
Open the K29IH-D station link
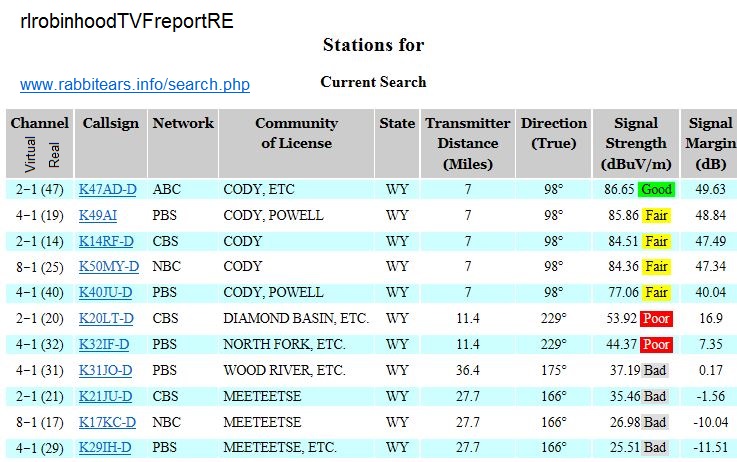[105, 448]
